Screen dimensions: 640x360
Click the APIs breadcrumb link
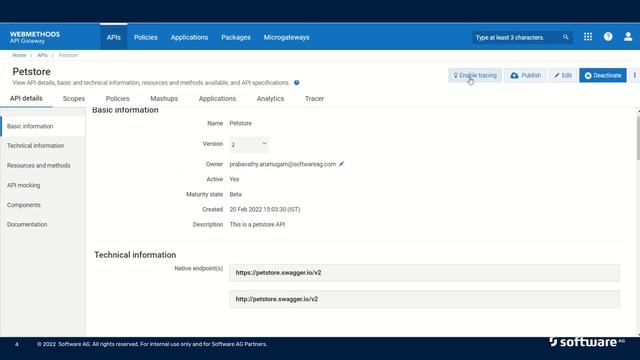click(42, 55)
